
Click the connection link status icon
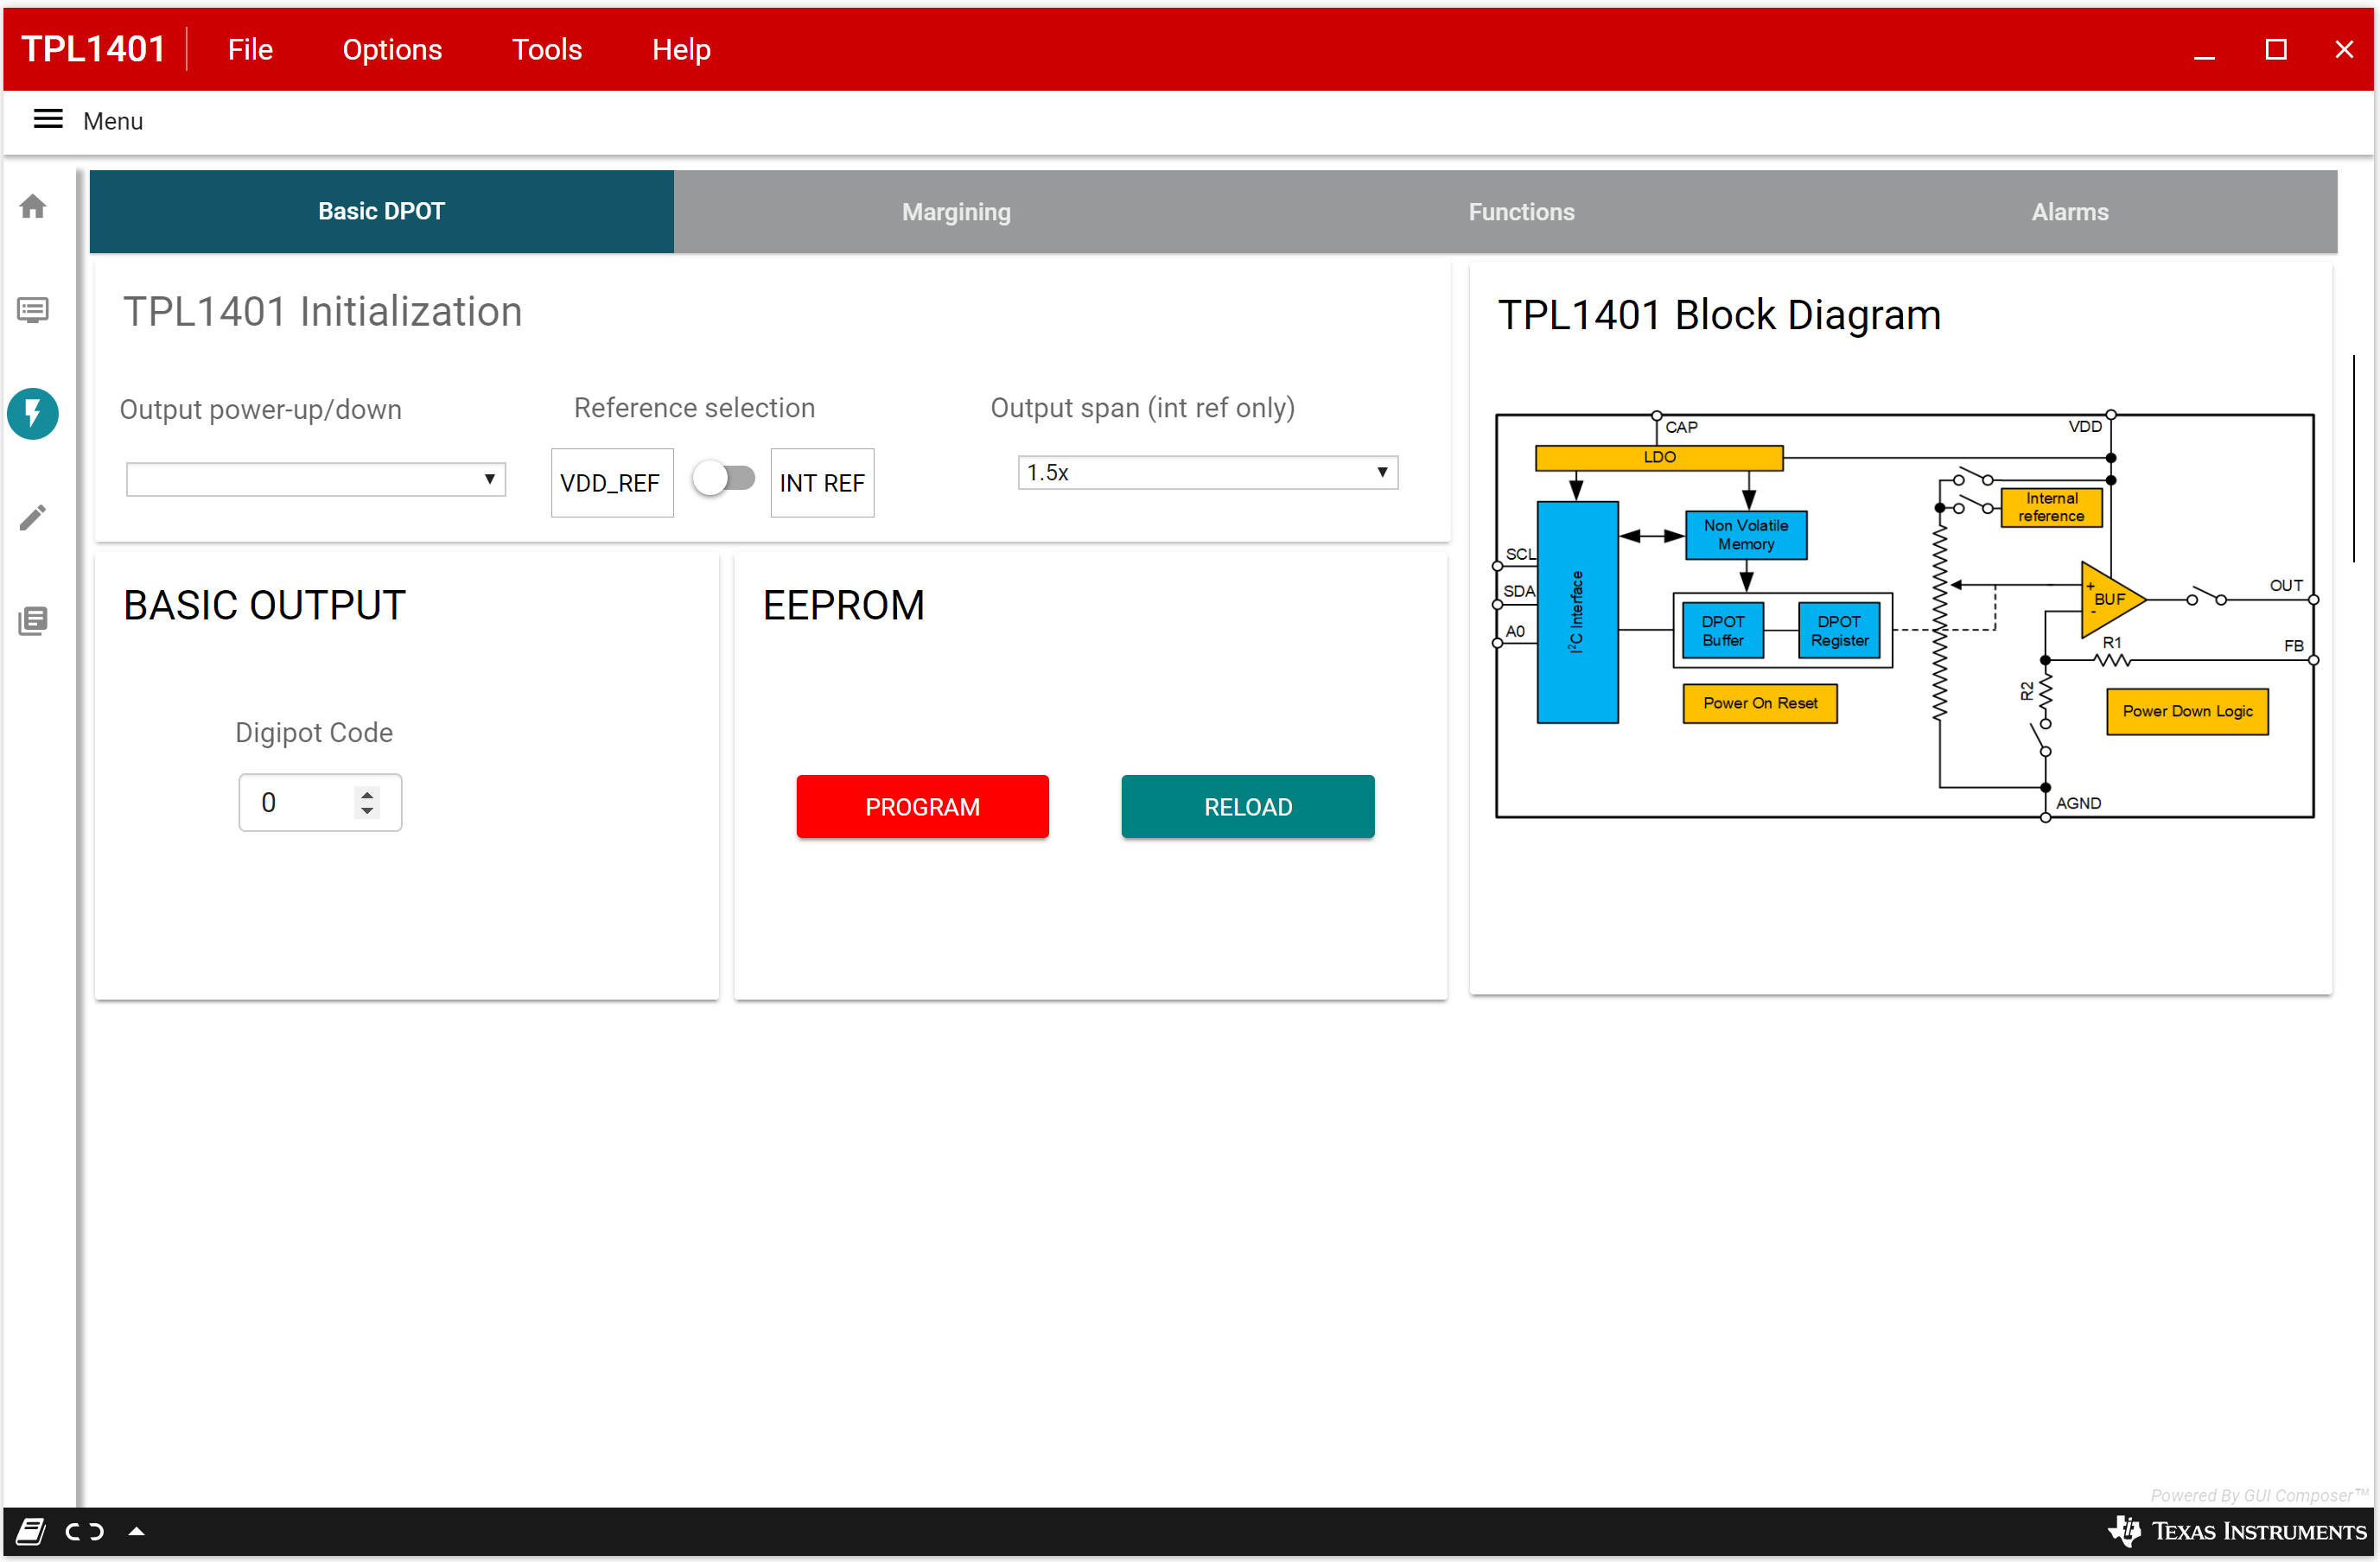pos(85,1531)
